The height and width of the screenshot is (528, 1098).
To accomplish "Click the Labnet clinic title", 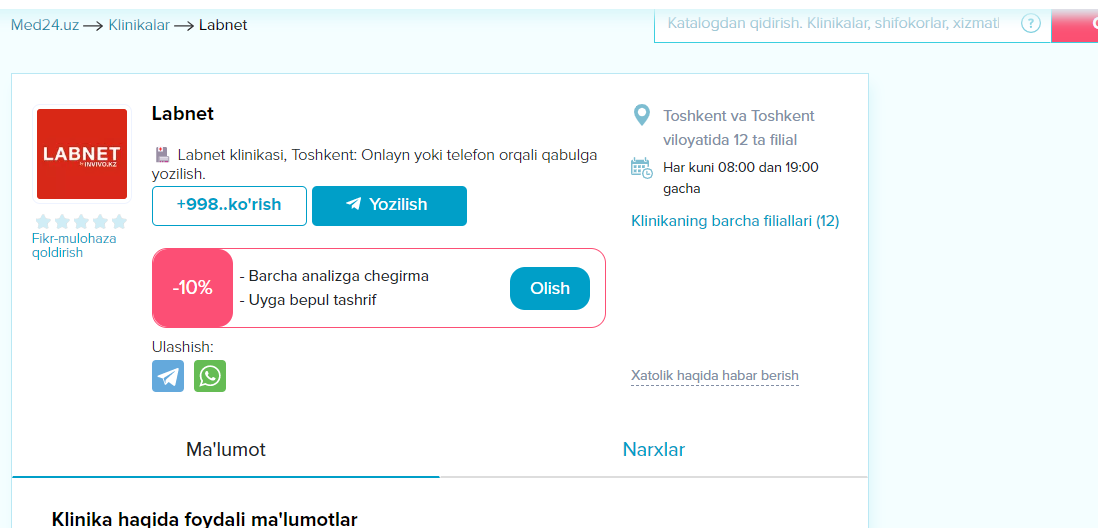I will [183, 114].
